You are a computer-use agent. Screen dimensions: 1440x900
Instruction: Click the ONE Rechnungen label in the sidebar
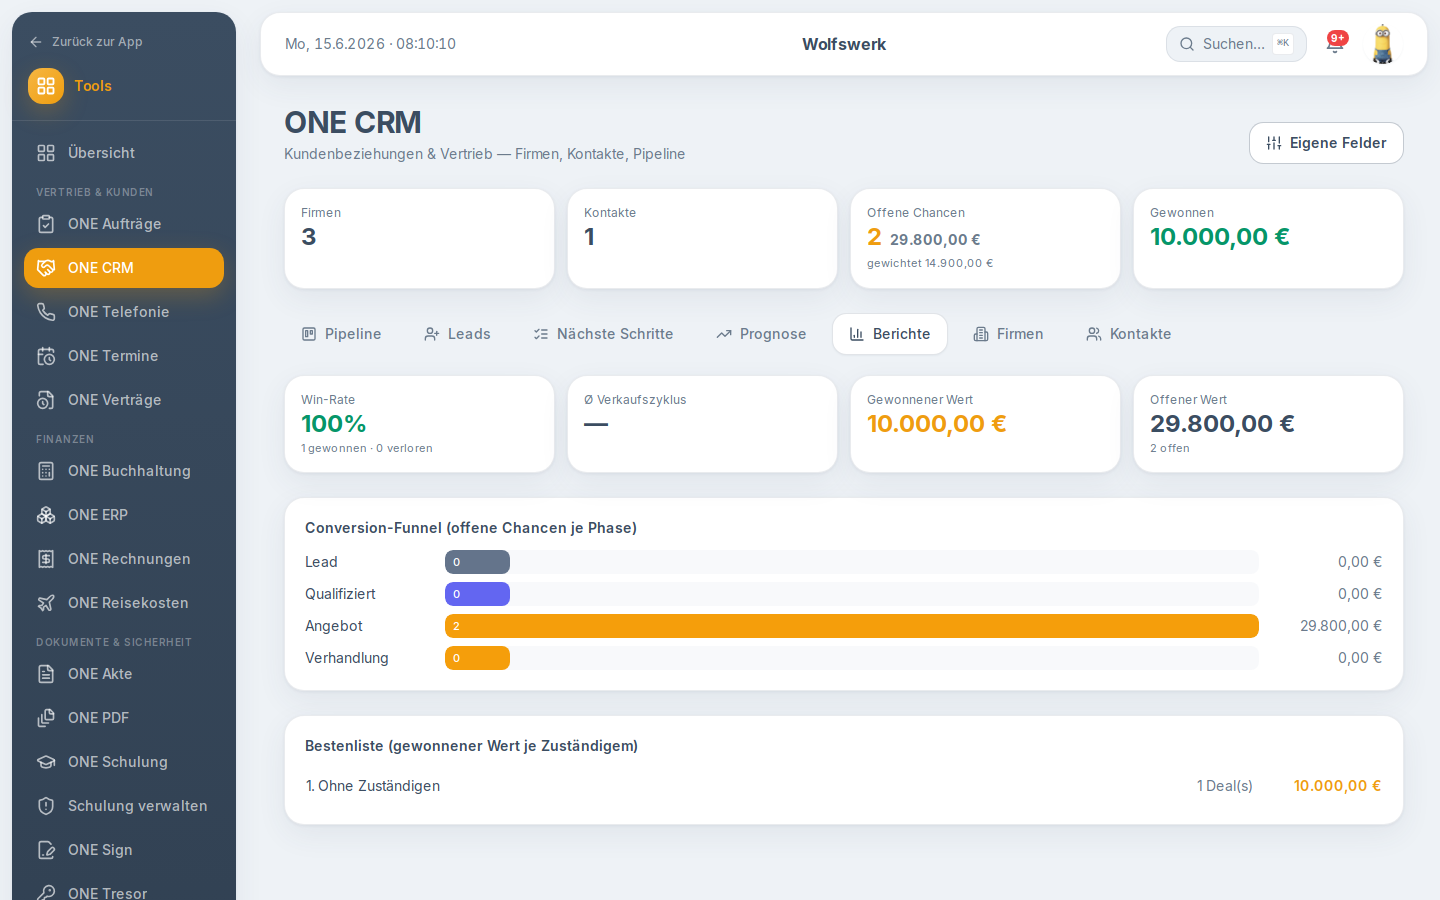(x=129, y=559)
